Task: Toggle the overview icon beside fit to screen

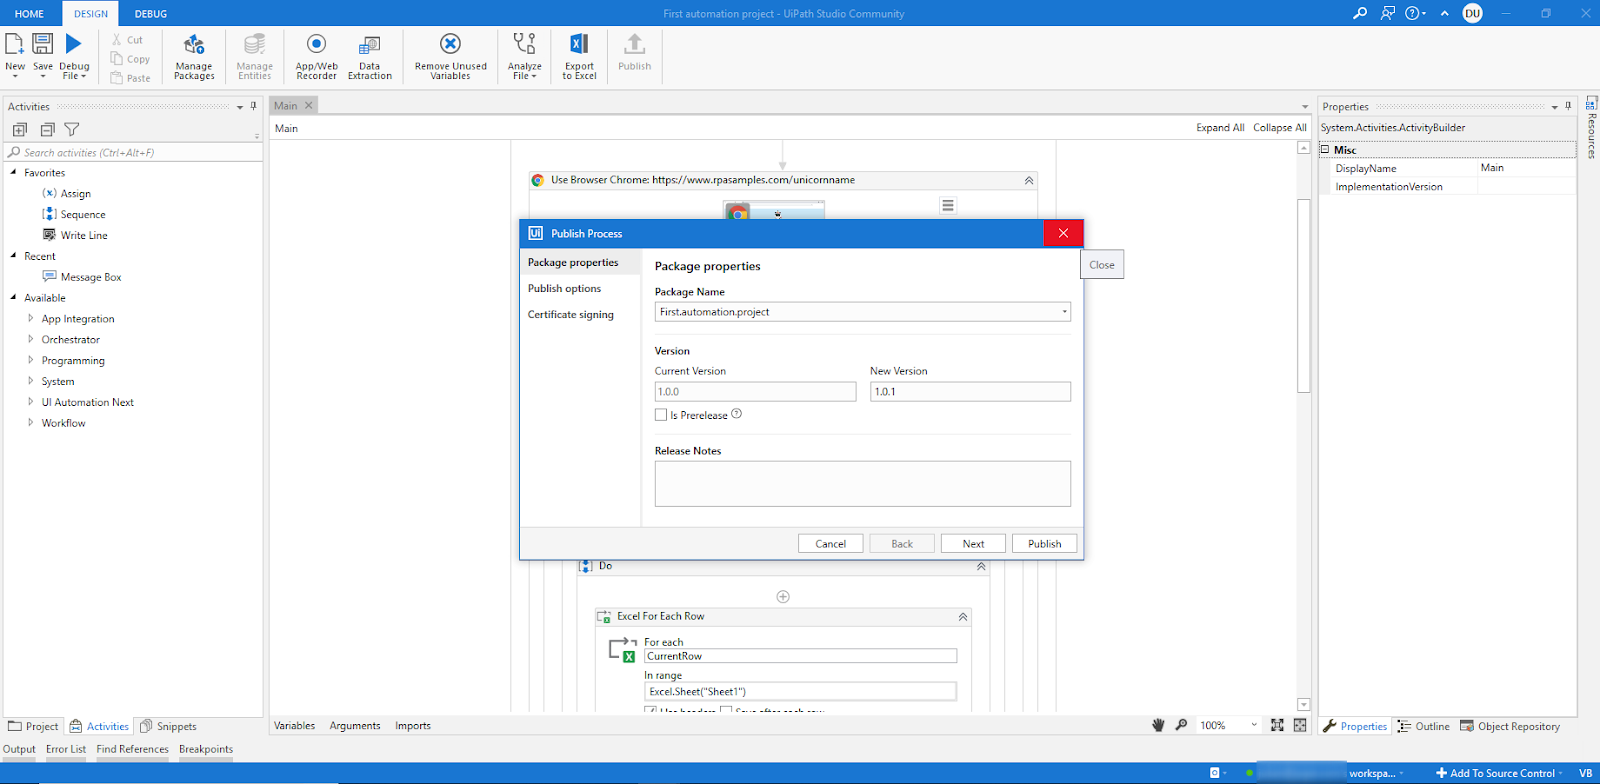Action: (x=1300, y=725)
